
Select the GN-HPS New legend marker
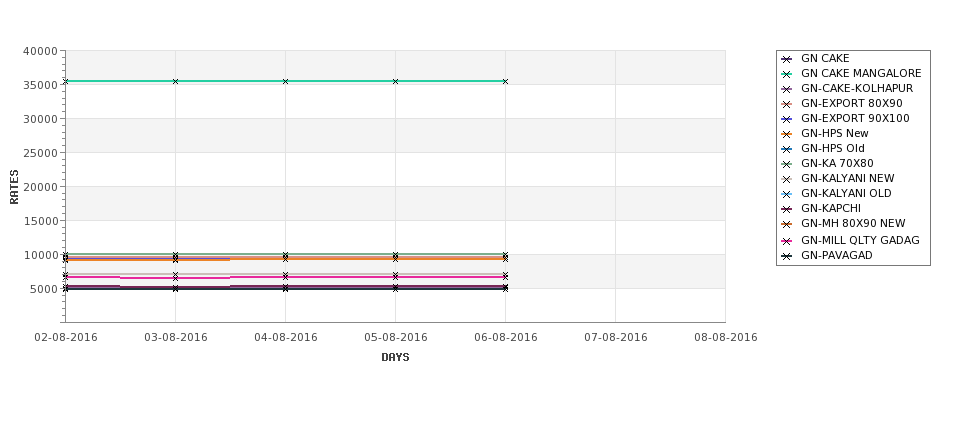tap(787, 134)
